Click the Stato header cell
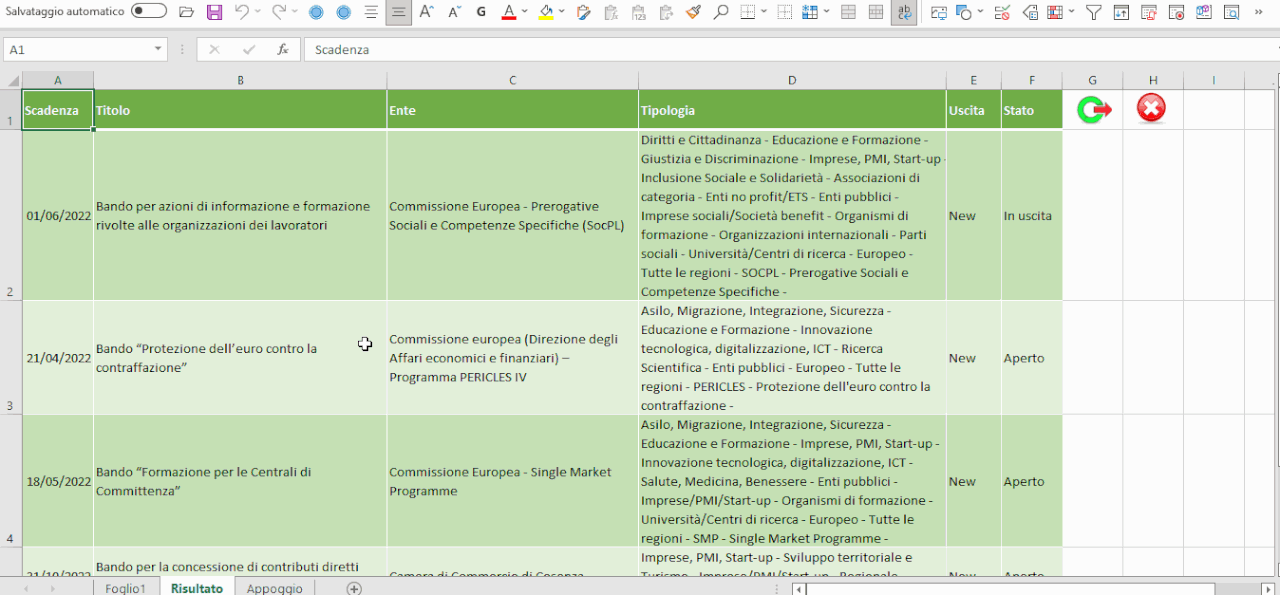 coord(1031,110)
